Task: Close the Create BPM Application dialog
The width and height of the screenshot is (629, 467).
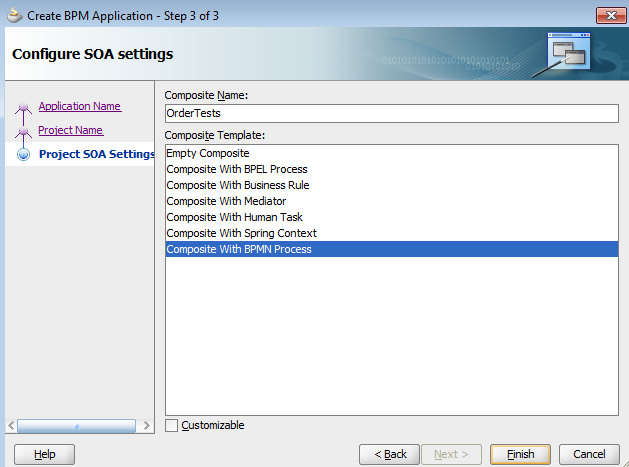Action: (605, 14)
